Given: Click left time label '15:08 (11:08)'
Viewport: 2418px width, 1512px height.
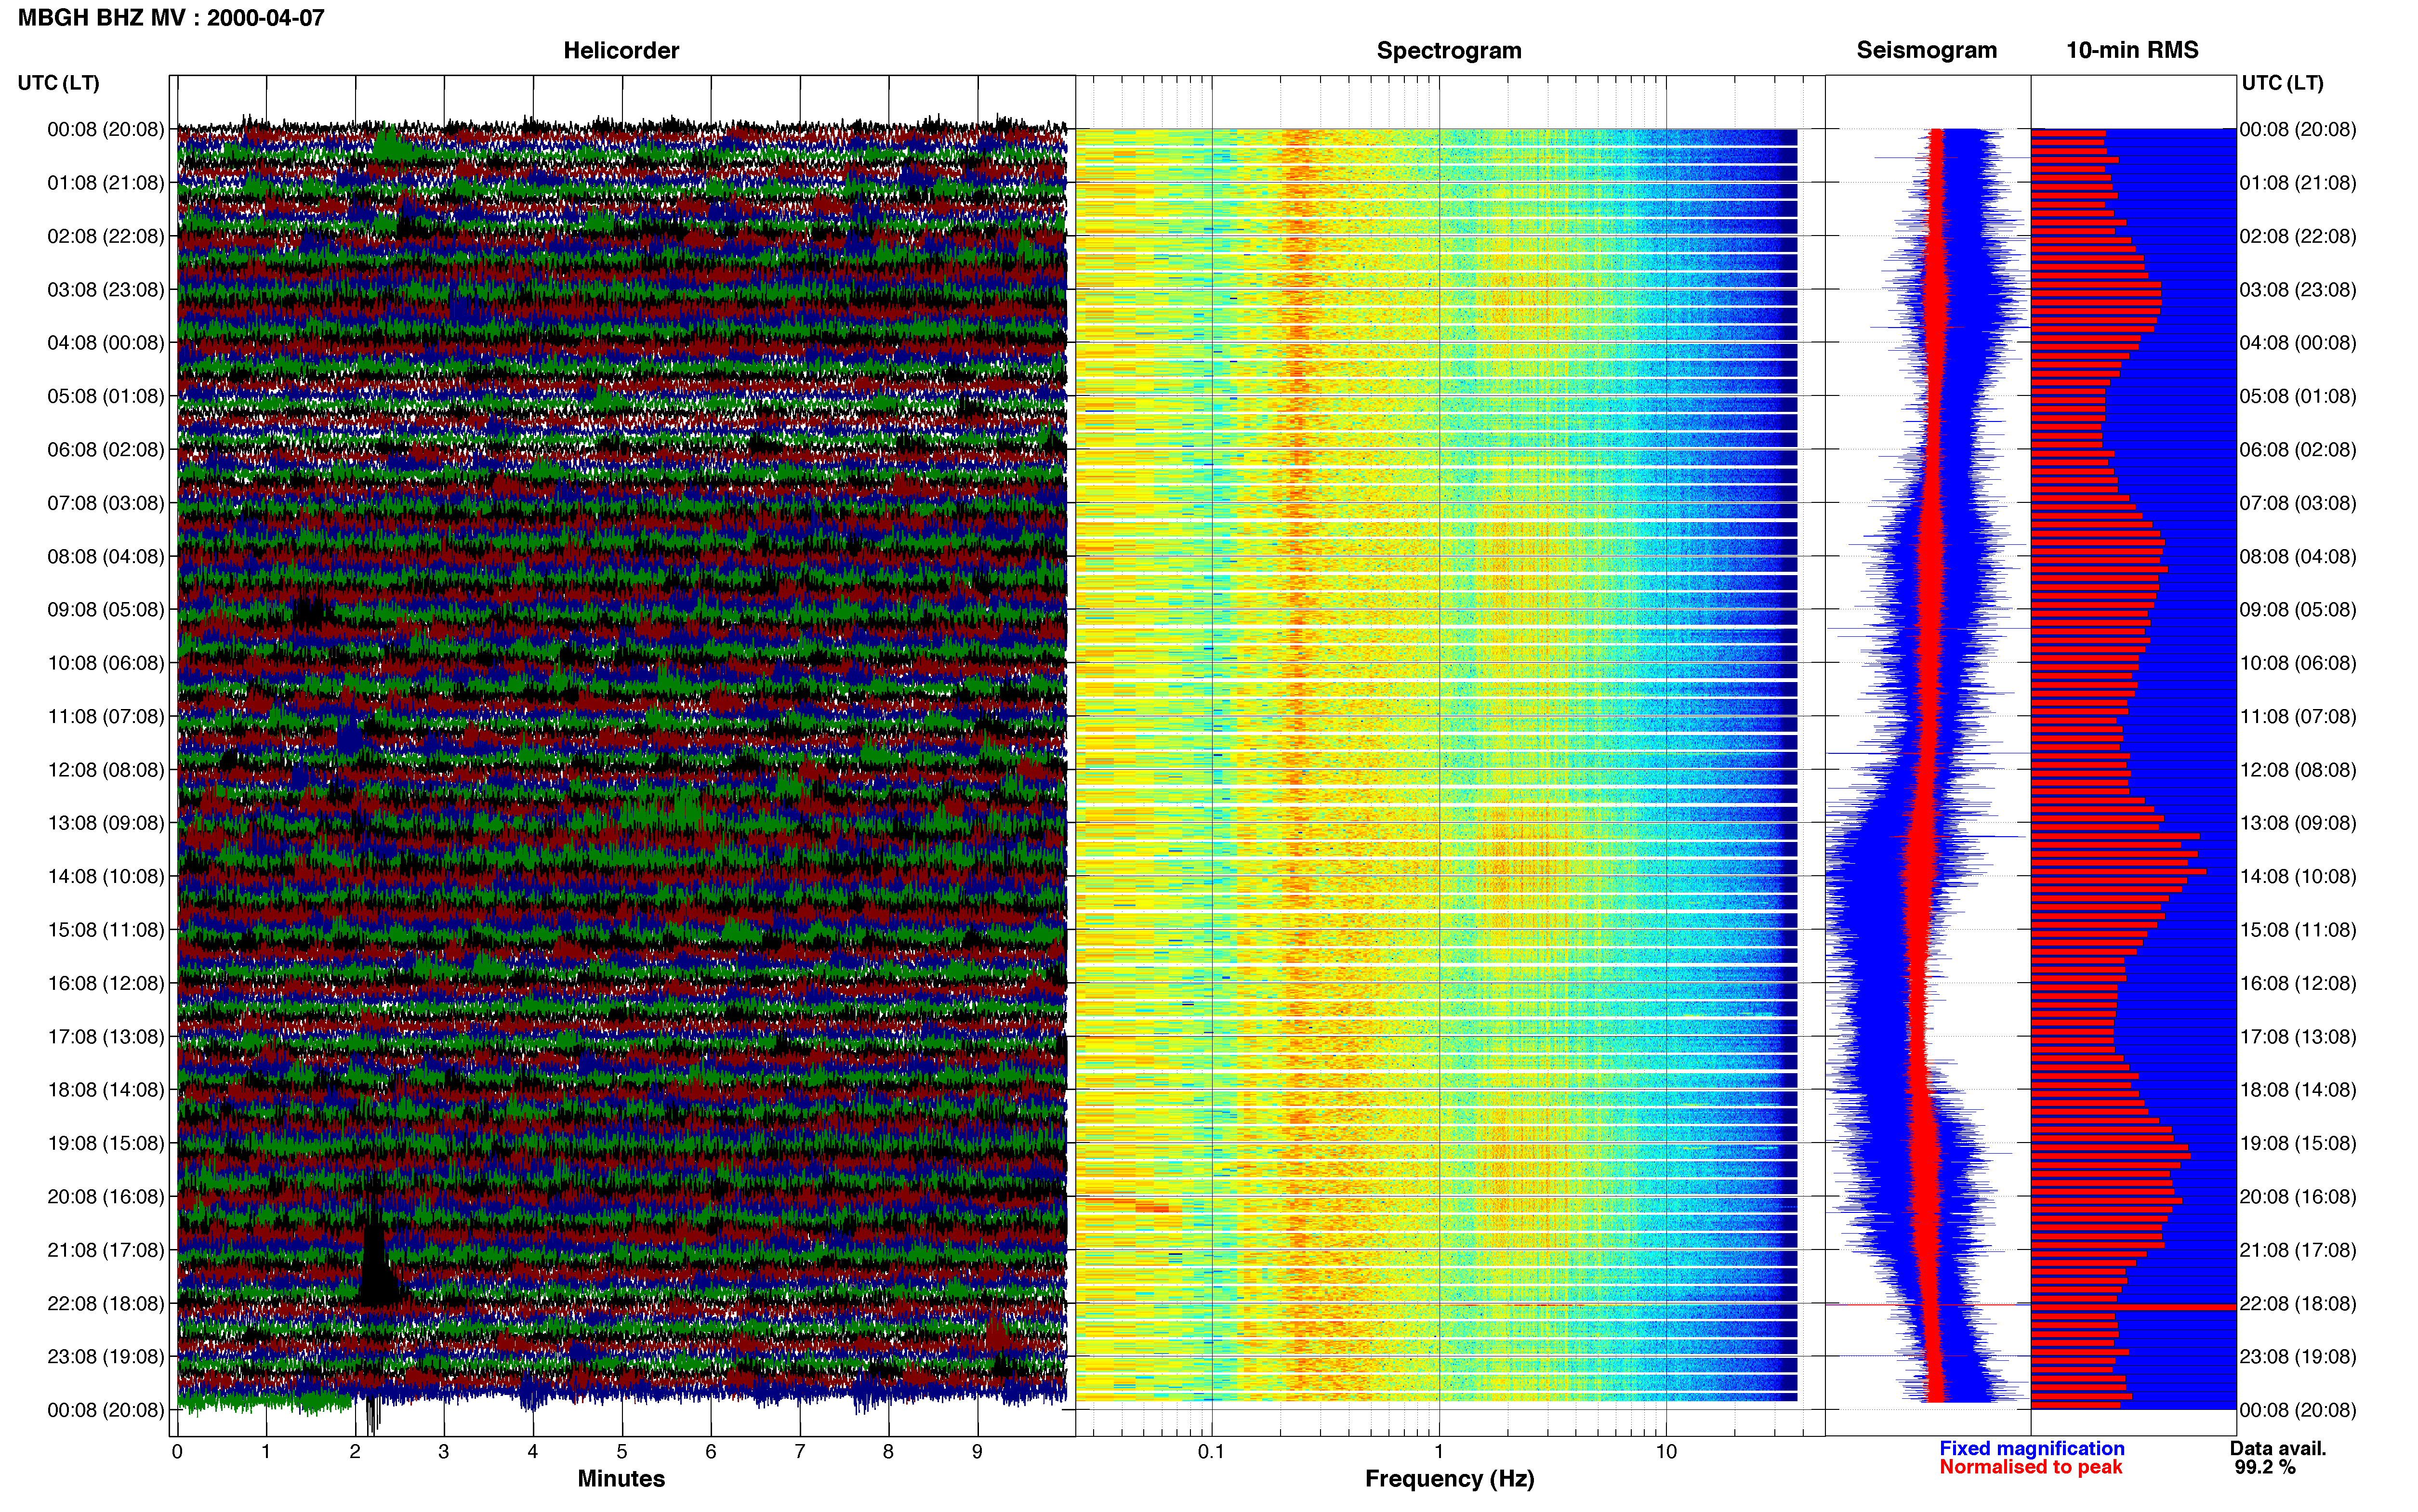Looking at the screenshot, I should tap(106, 930).
